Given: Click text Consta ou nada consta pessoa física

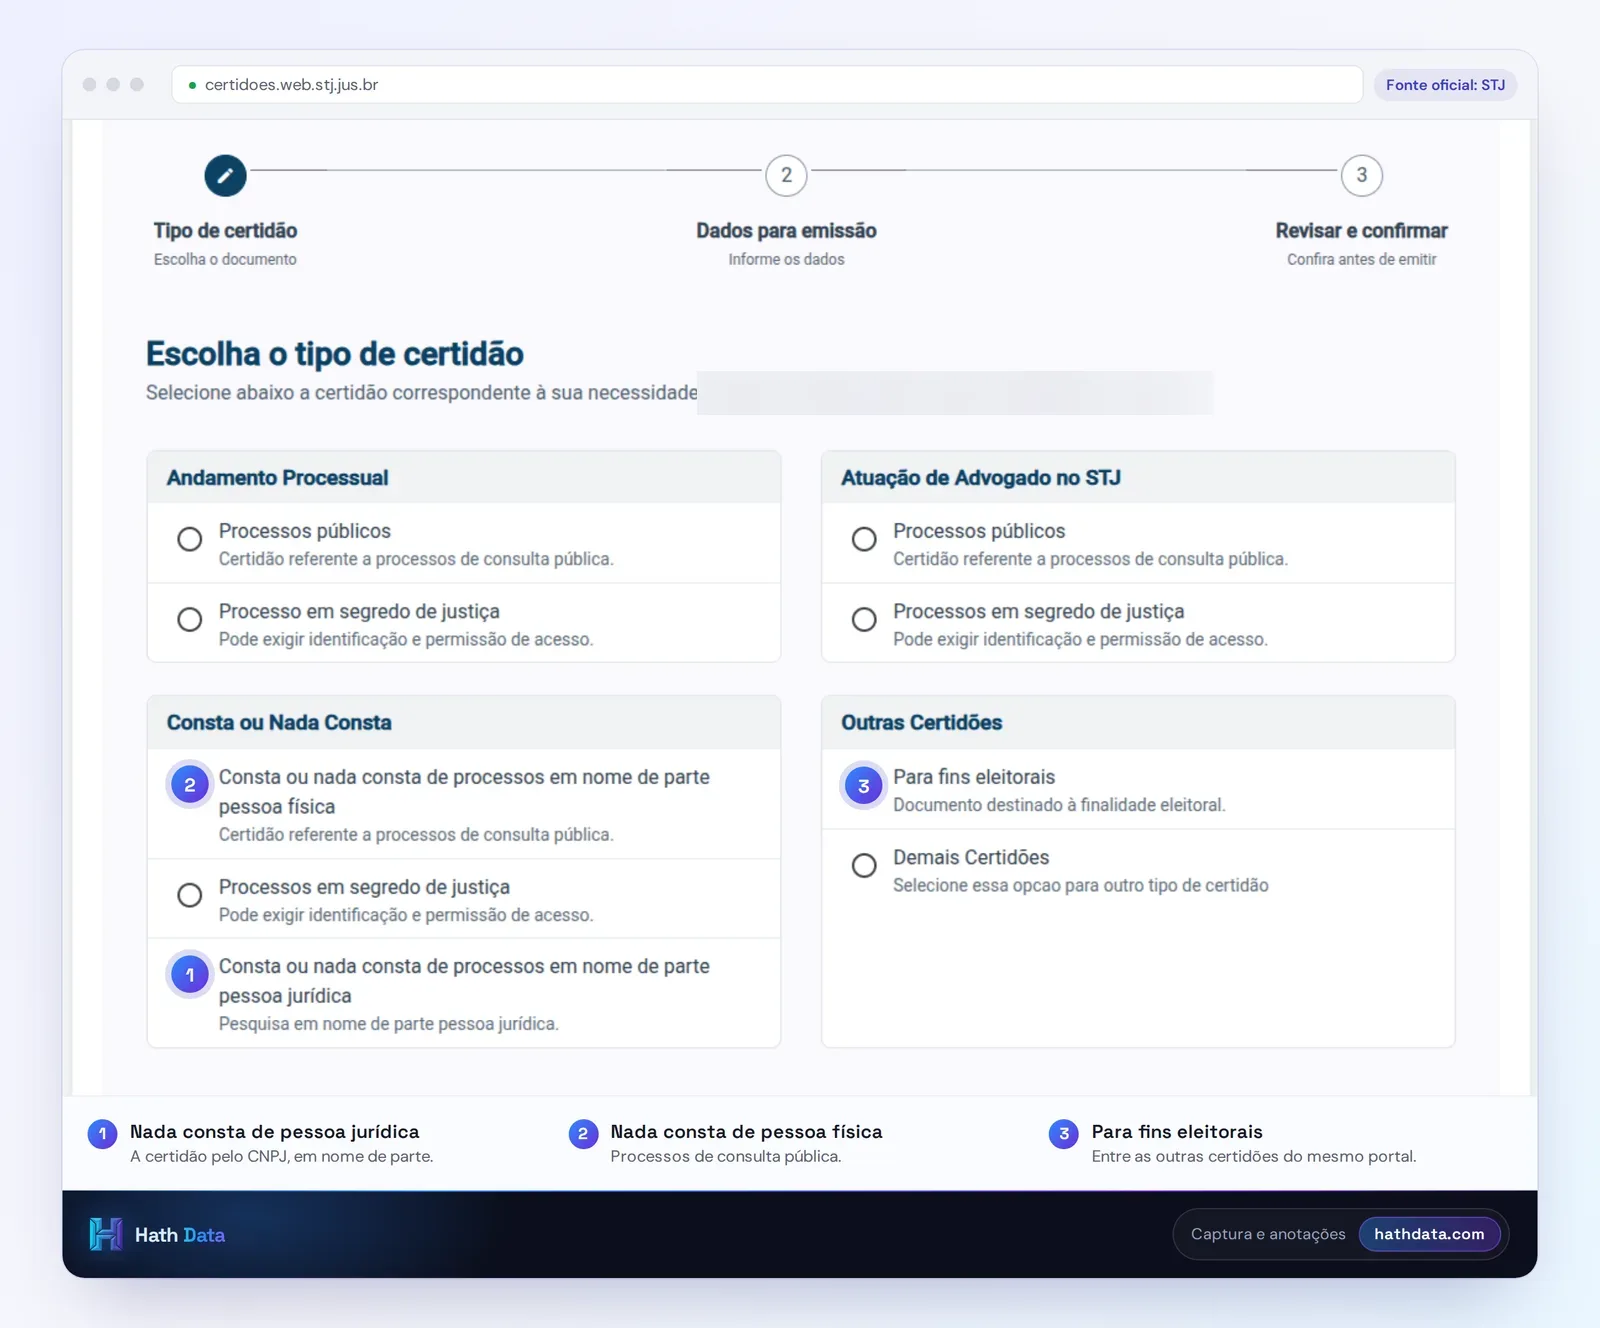Looking at the screenshot, I should tap(464, 791).
